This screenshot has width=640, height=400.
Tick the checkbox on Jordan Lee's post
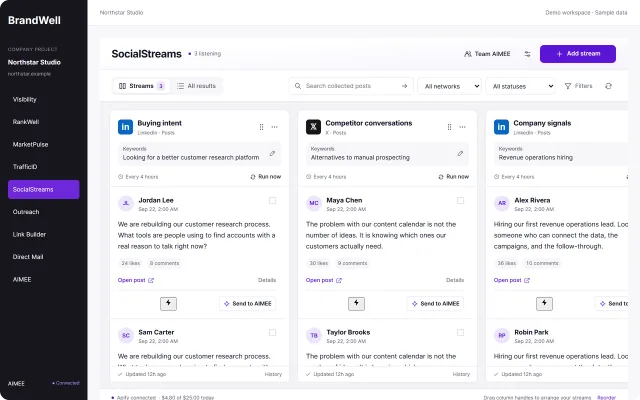point(272,200)
